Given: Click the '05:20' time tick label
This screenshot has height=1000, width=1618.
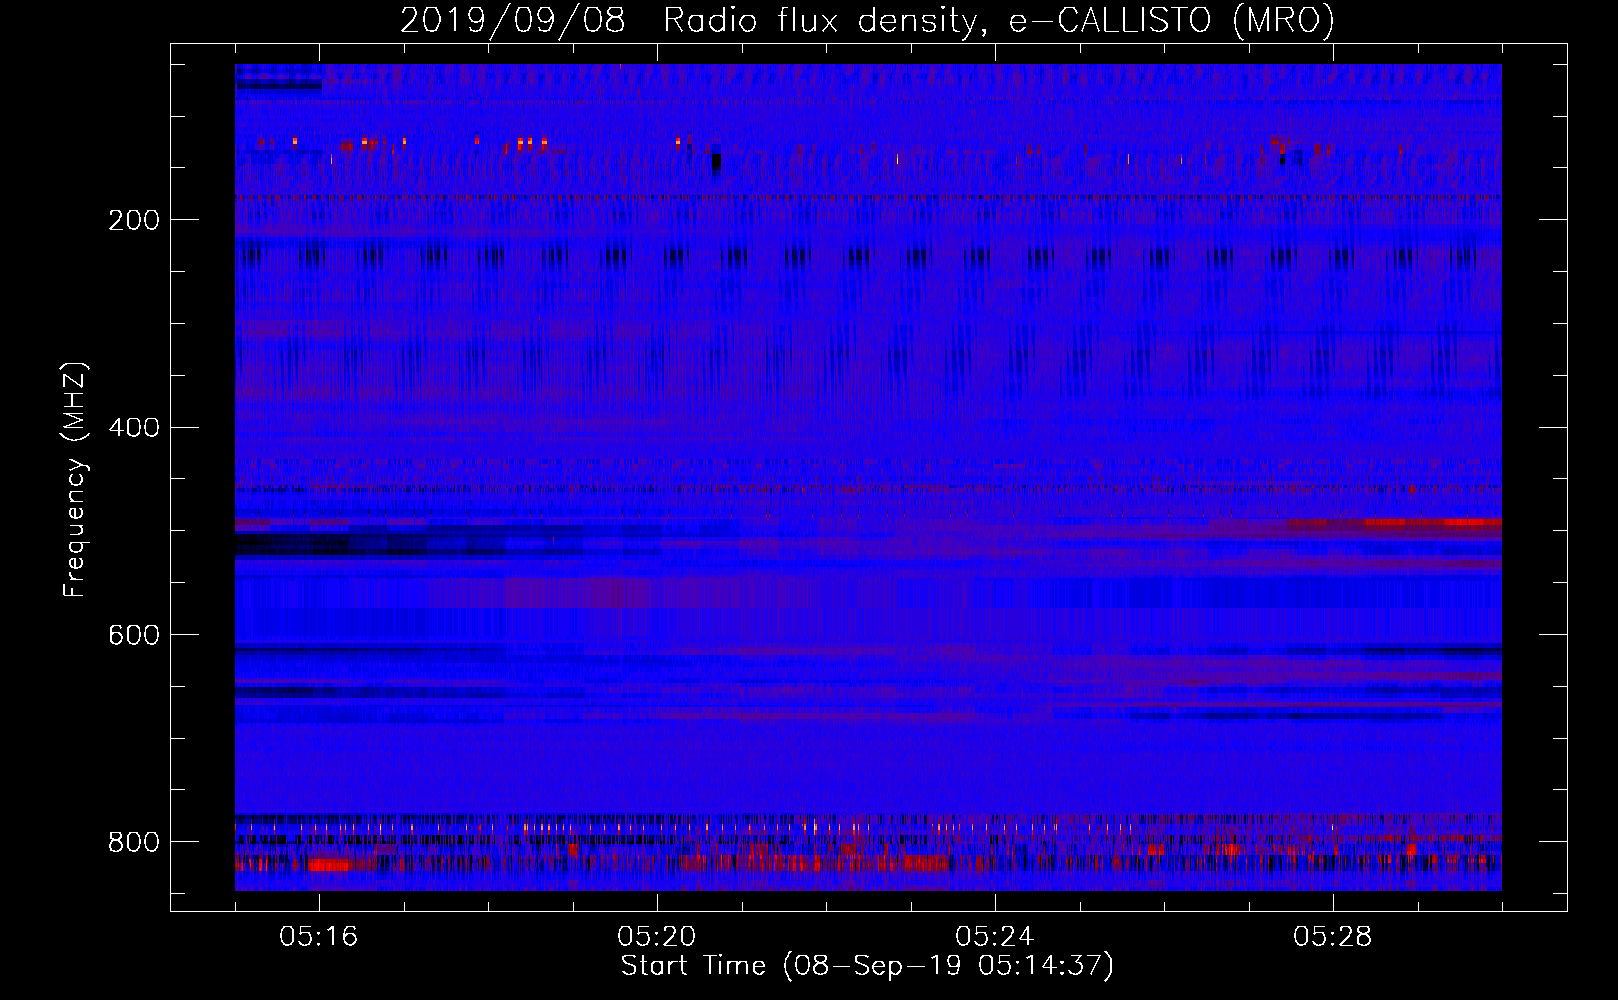Looking at the screenshot, I should [657, 937].
